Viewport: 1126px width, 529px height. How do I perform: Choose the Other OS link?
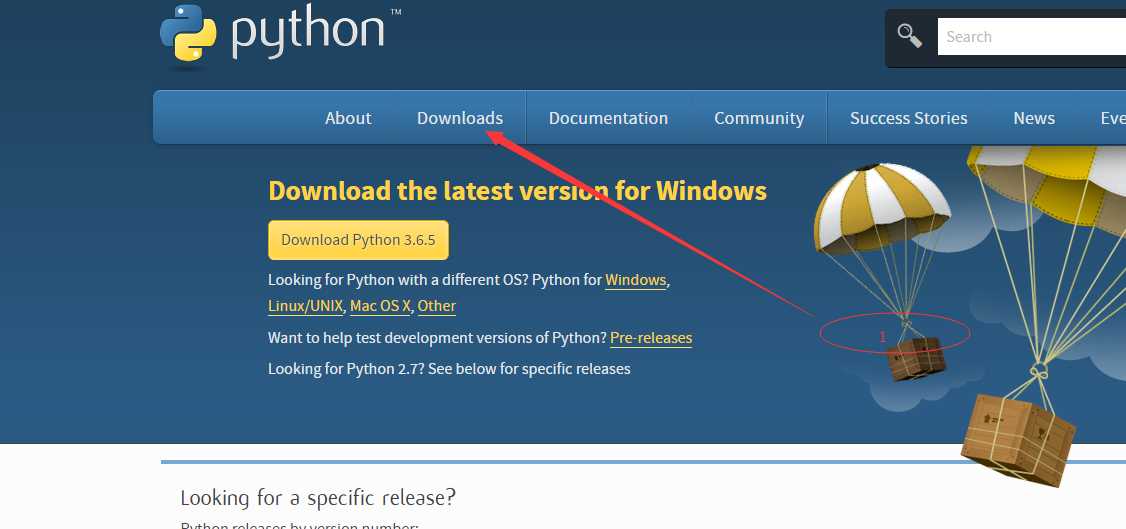pyautogui.click(x=437, y=306)
